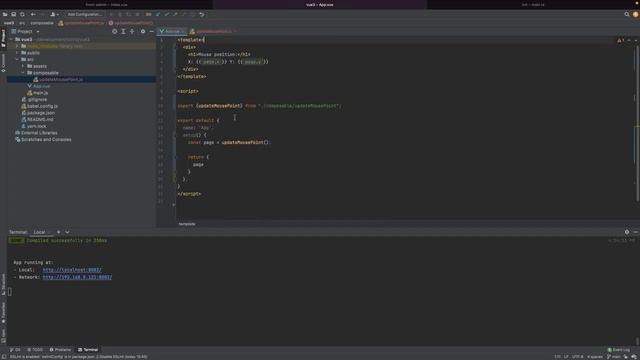Viewport: 640px width, 360px height.
Task: Click the 4 spaces indent status entry
Action: [x=595, y=357]
